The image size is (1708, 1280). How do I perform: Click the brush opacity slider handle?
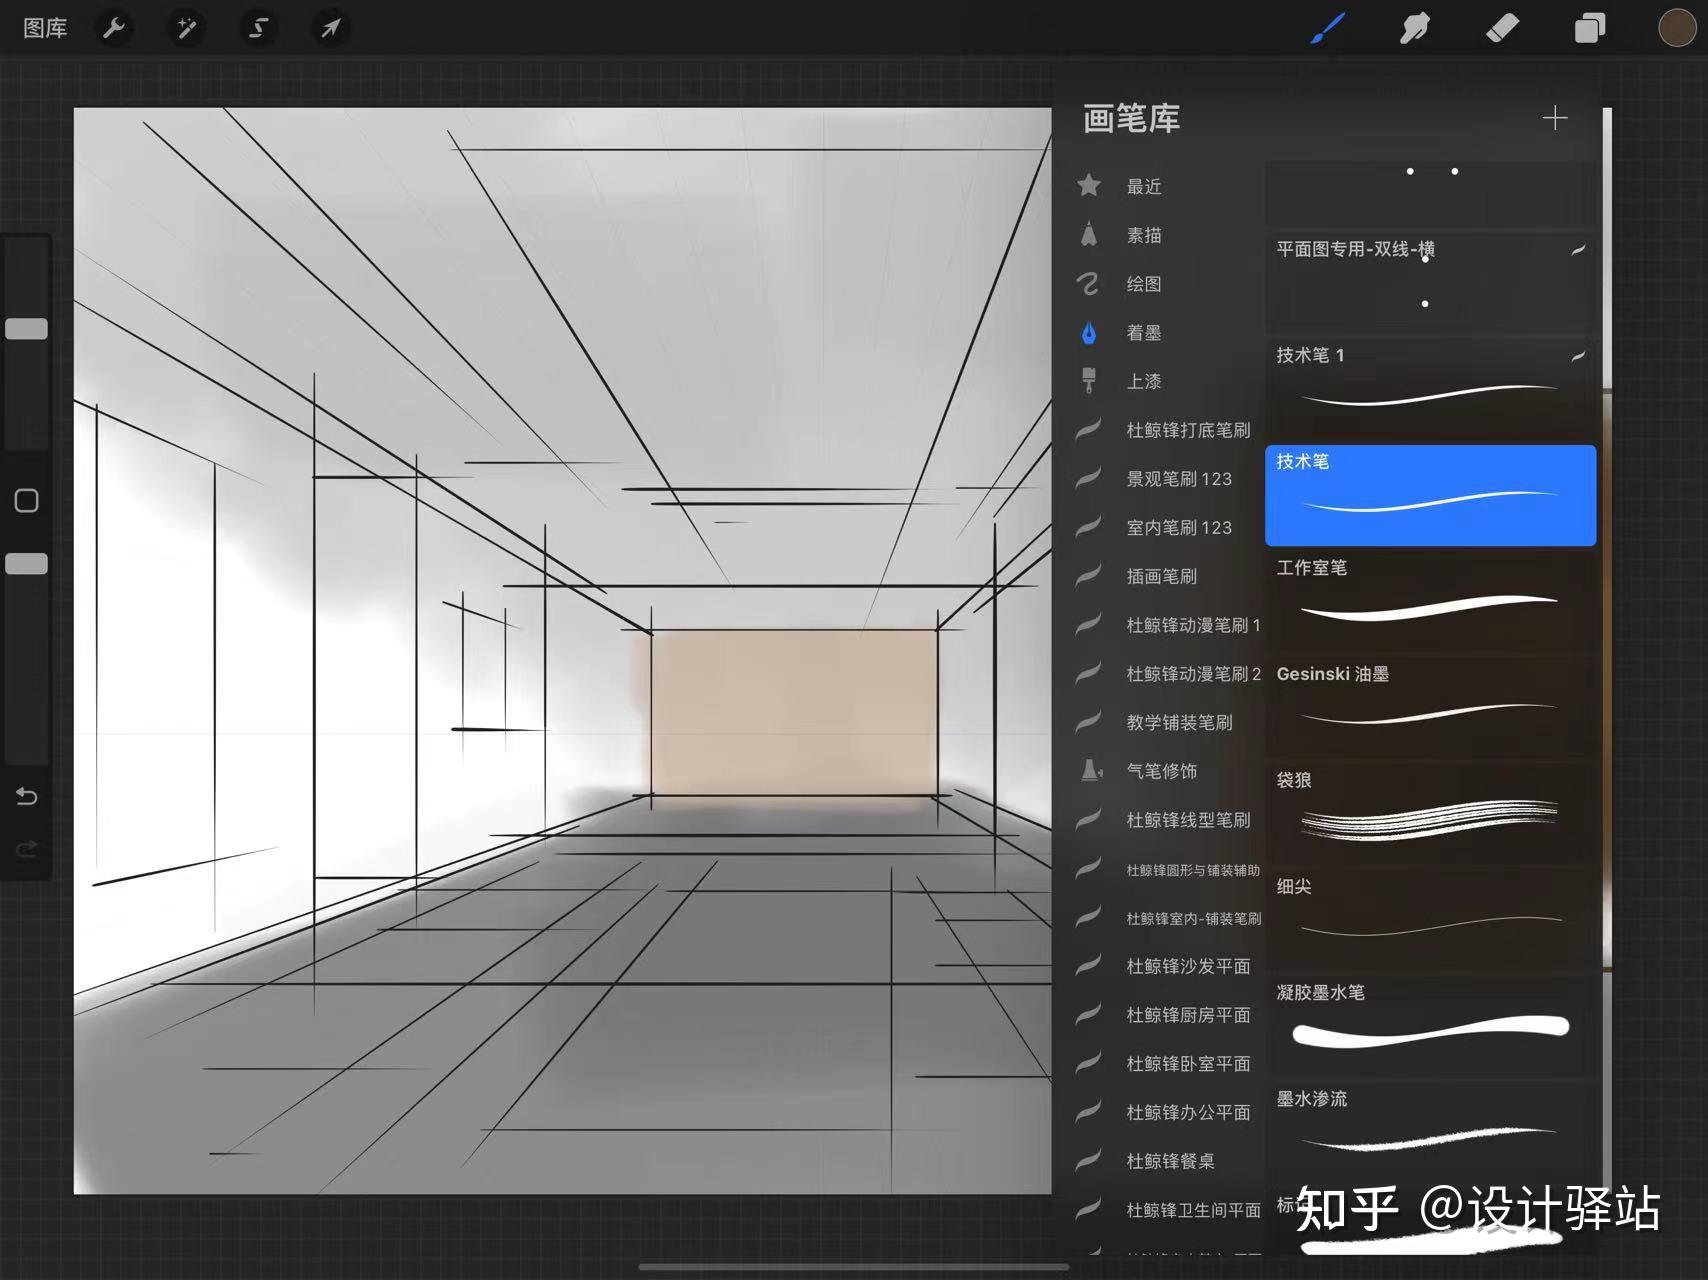pyautogui.click(x=27, y=564)
